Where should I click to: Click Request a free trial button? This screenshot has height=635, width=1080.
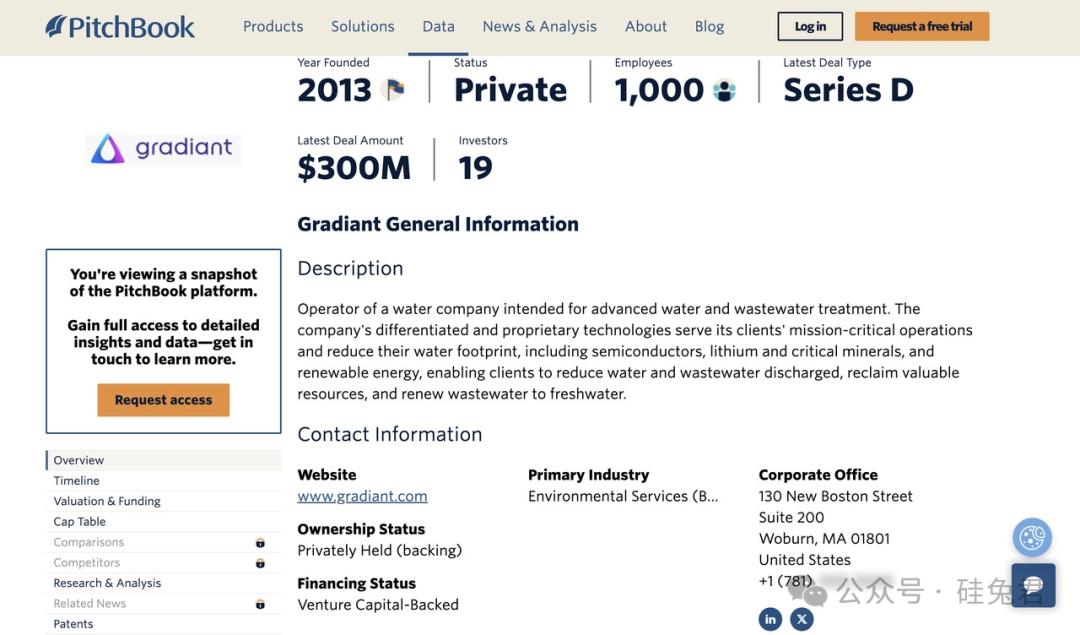[x=921, y=27]
